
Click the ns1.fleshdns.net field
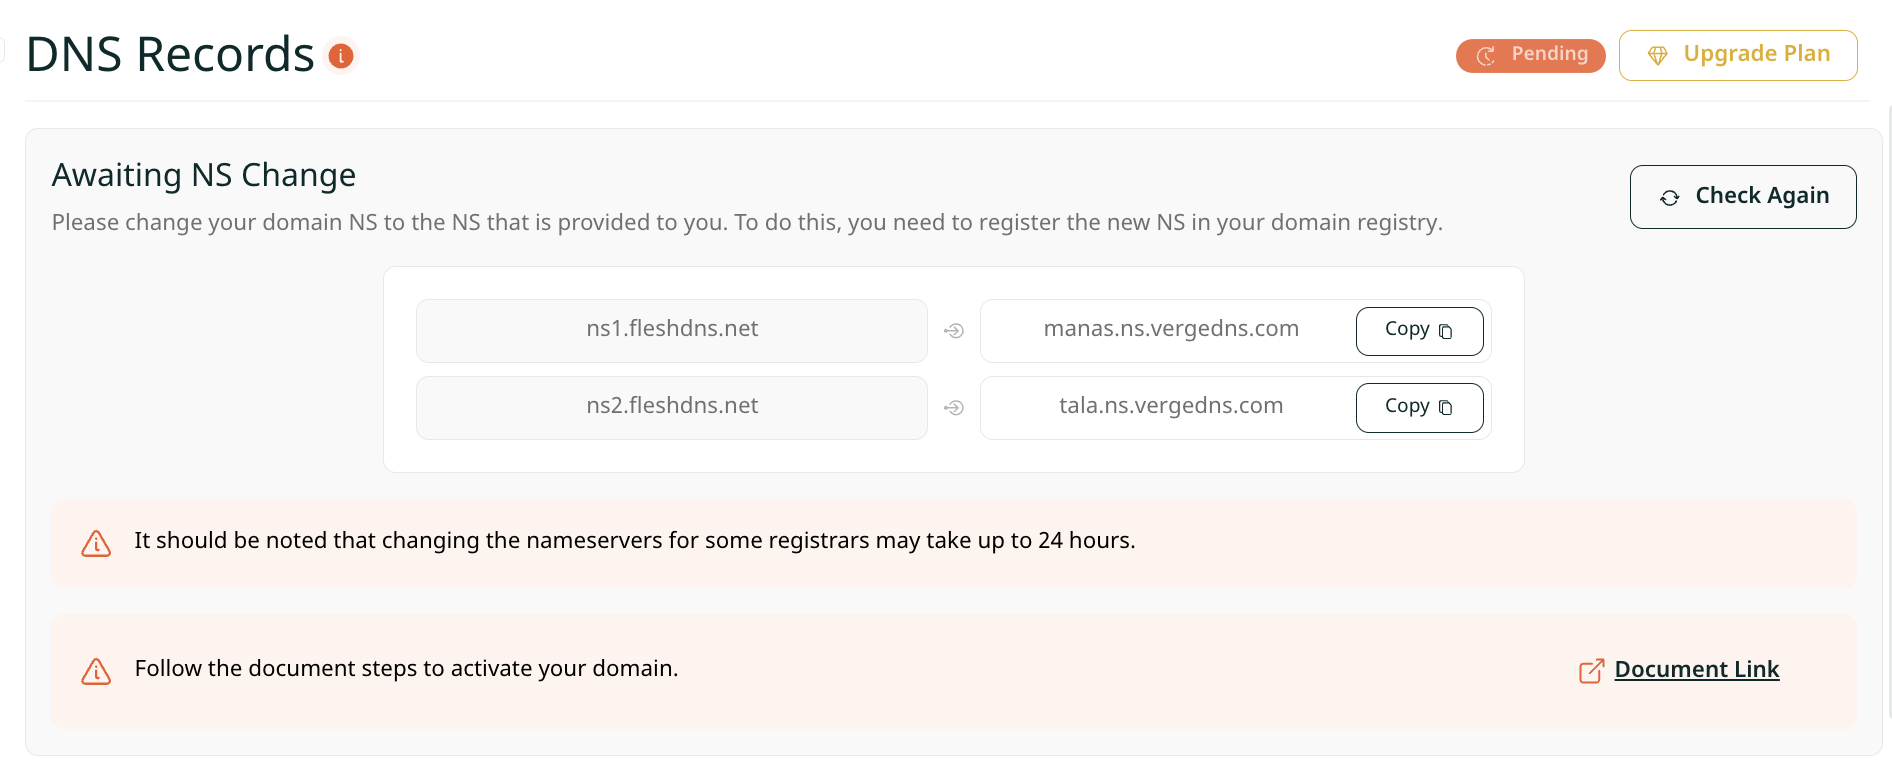point(671,330)
